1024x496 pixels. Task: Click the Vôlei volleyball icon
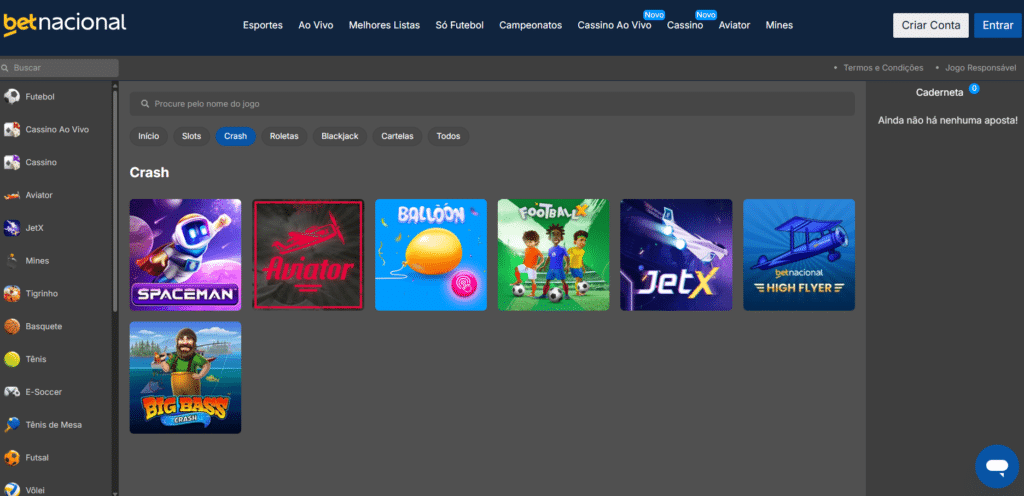pyautogui.click(x=12, y=489)
